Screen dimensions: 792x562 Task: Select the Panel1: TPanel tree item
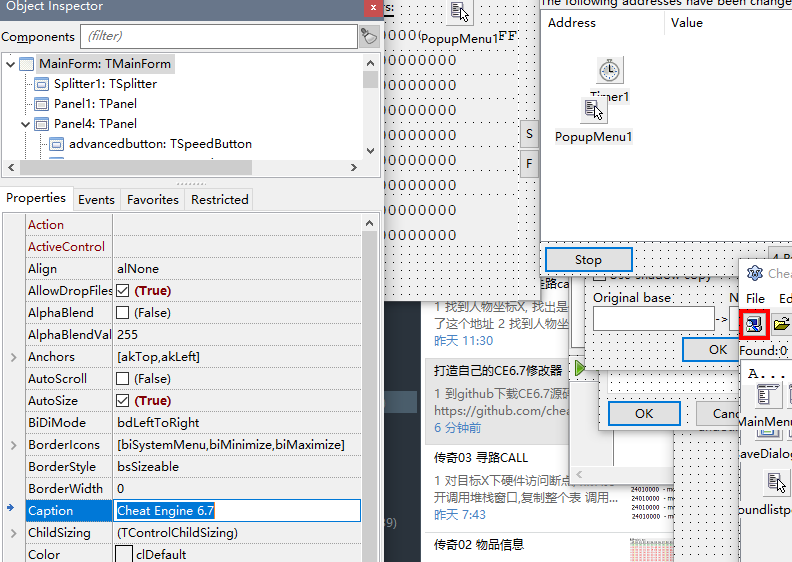tap(95, 104)
